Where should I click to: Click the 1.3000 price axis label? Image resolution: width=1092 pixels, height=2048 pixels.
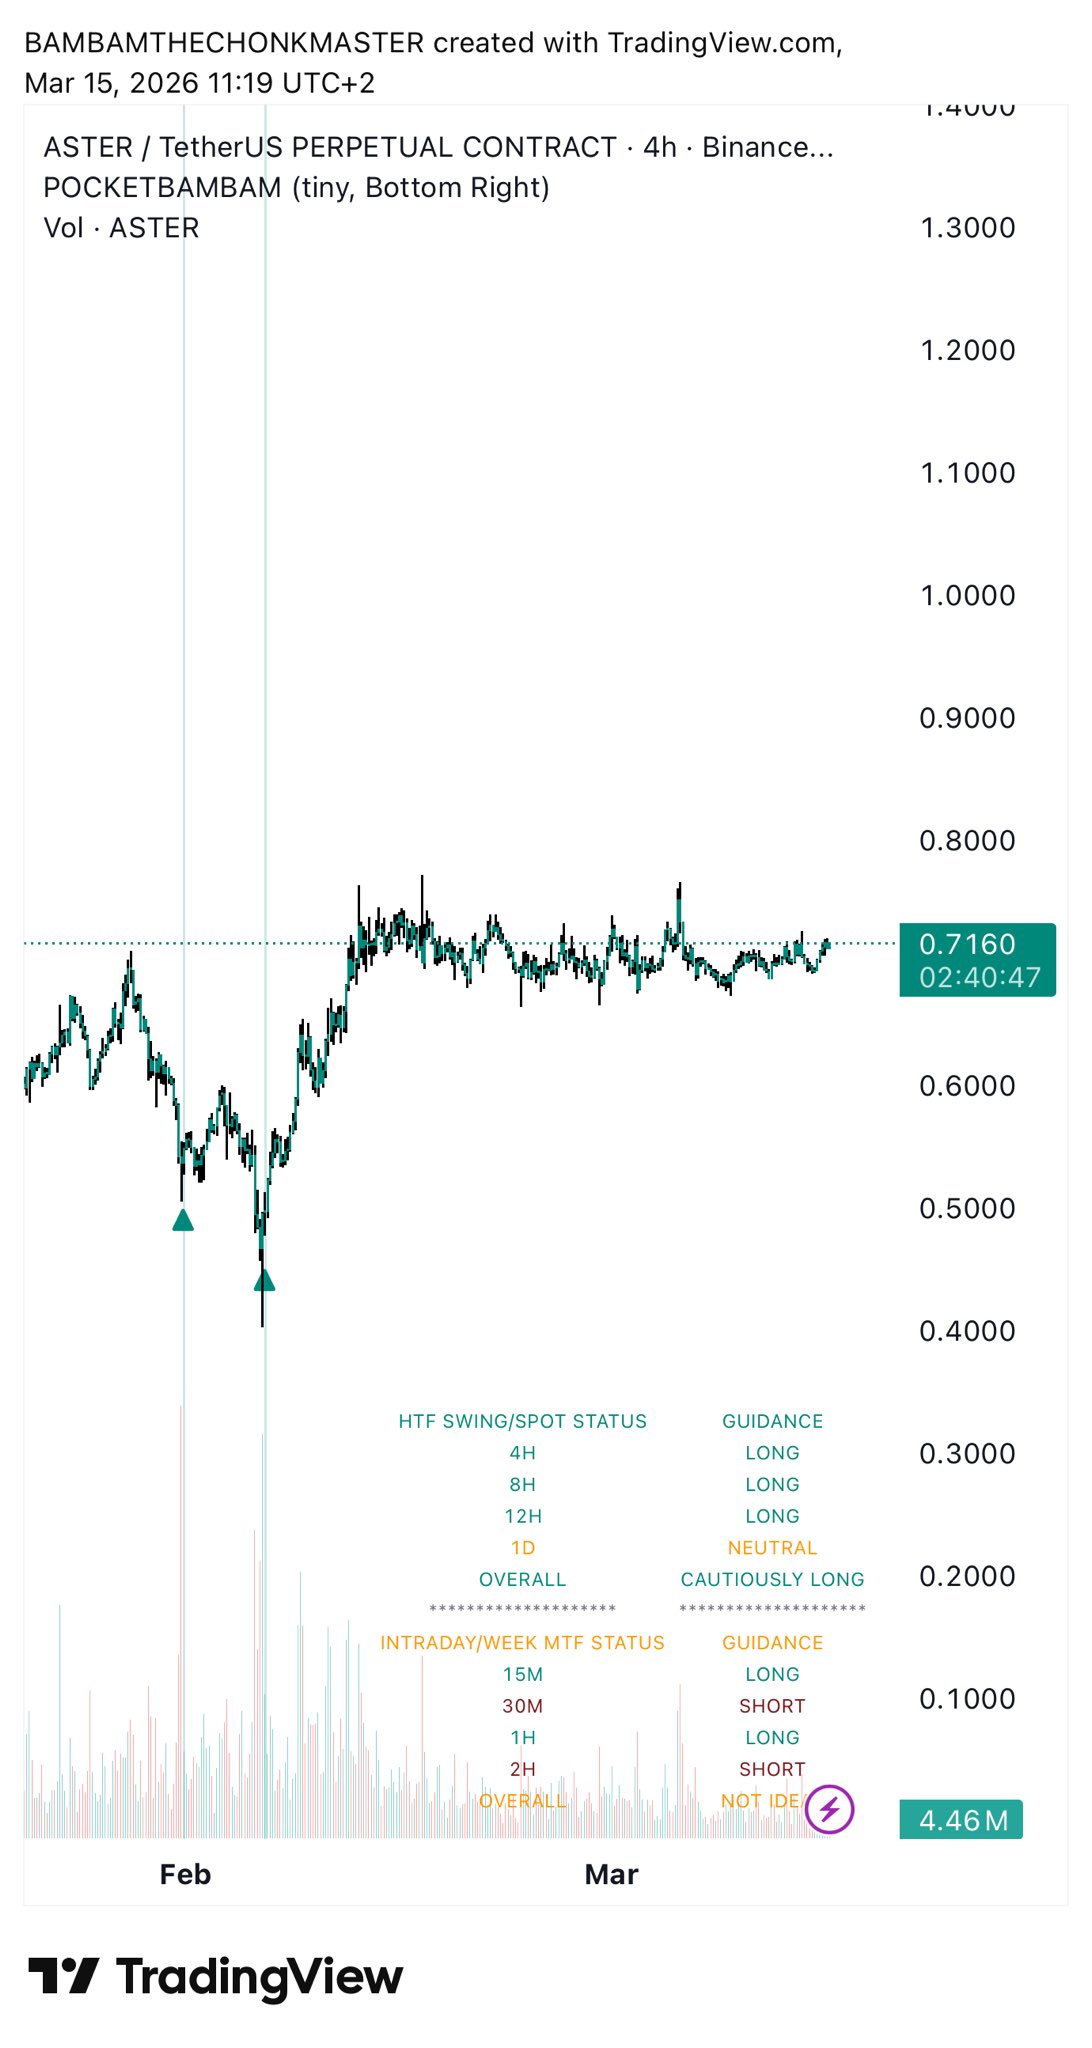click(967, 228)
